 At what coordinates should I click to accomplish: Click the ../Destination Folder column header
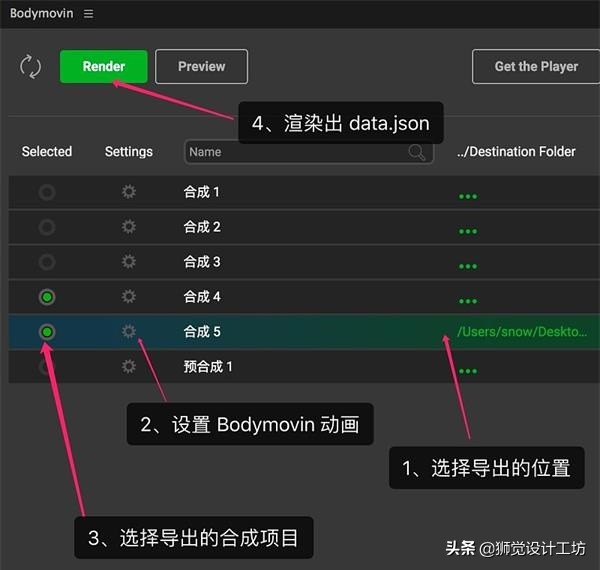516,151
